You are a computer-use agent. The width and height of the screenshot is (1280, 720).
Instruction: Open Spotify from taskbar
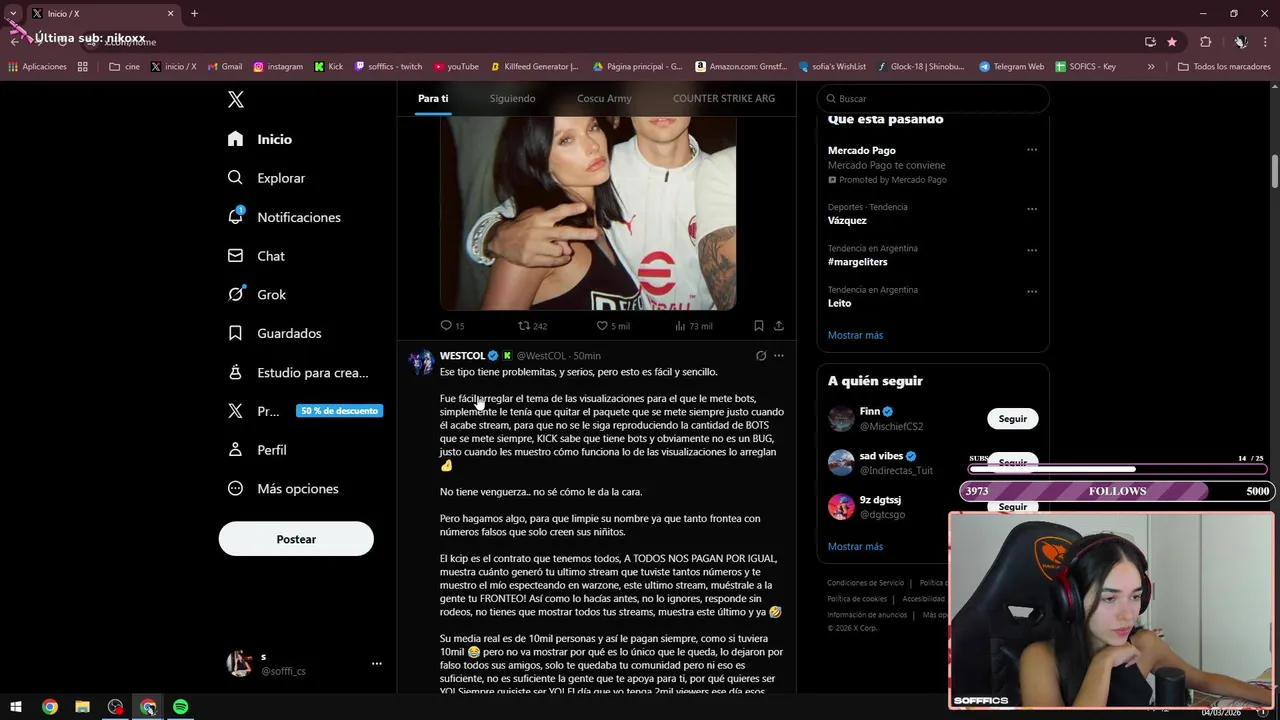[x=180, y=707]
